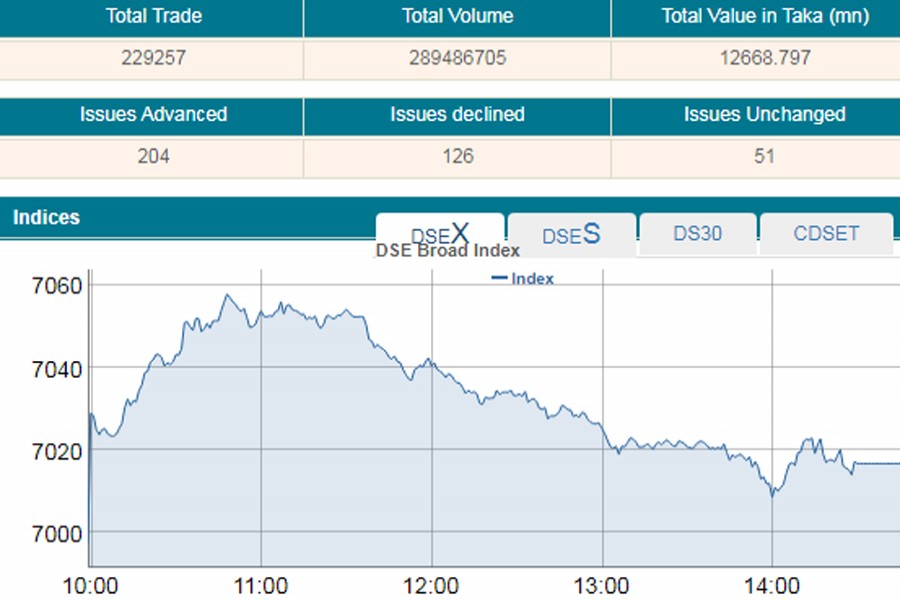
Task: Select the DS30 tab
Action: click(x=697, y=234)
